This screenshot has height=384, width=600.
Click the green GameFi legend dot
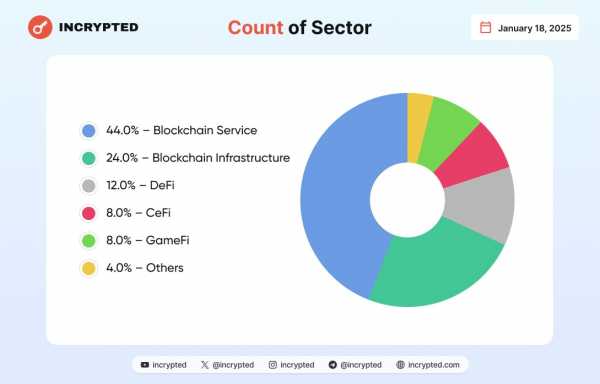pyautogui.click(x=89, y=241)
